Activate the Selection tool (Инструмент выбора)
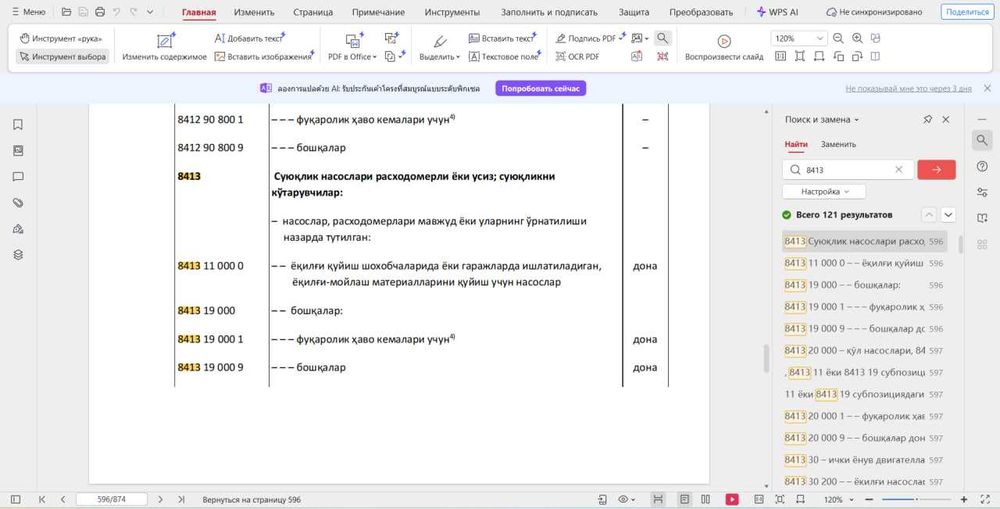Image resolution: width=1000 pixels, height=509 pixels. point(62,57)
